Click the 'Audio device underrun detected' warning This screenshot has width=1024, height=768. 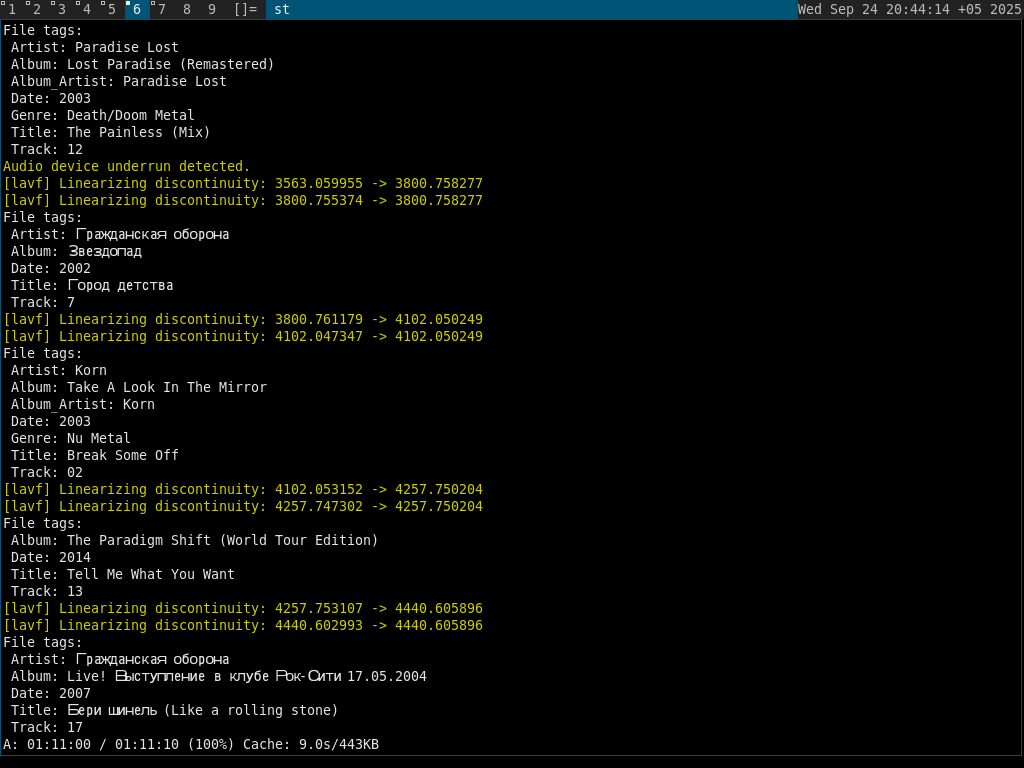(127, 166)
